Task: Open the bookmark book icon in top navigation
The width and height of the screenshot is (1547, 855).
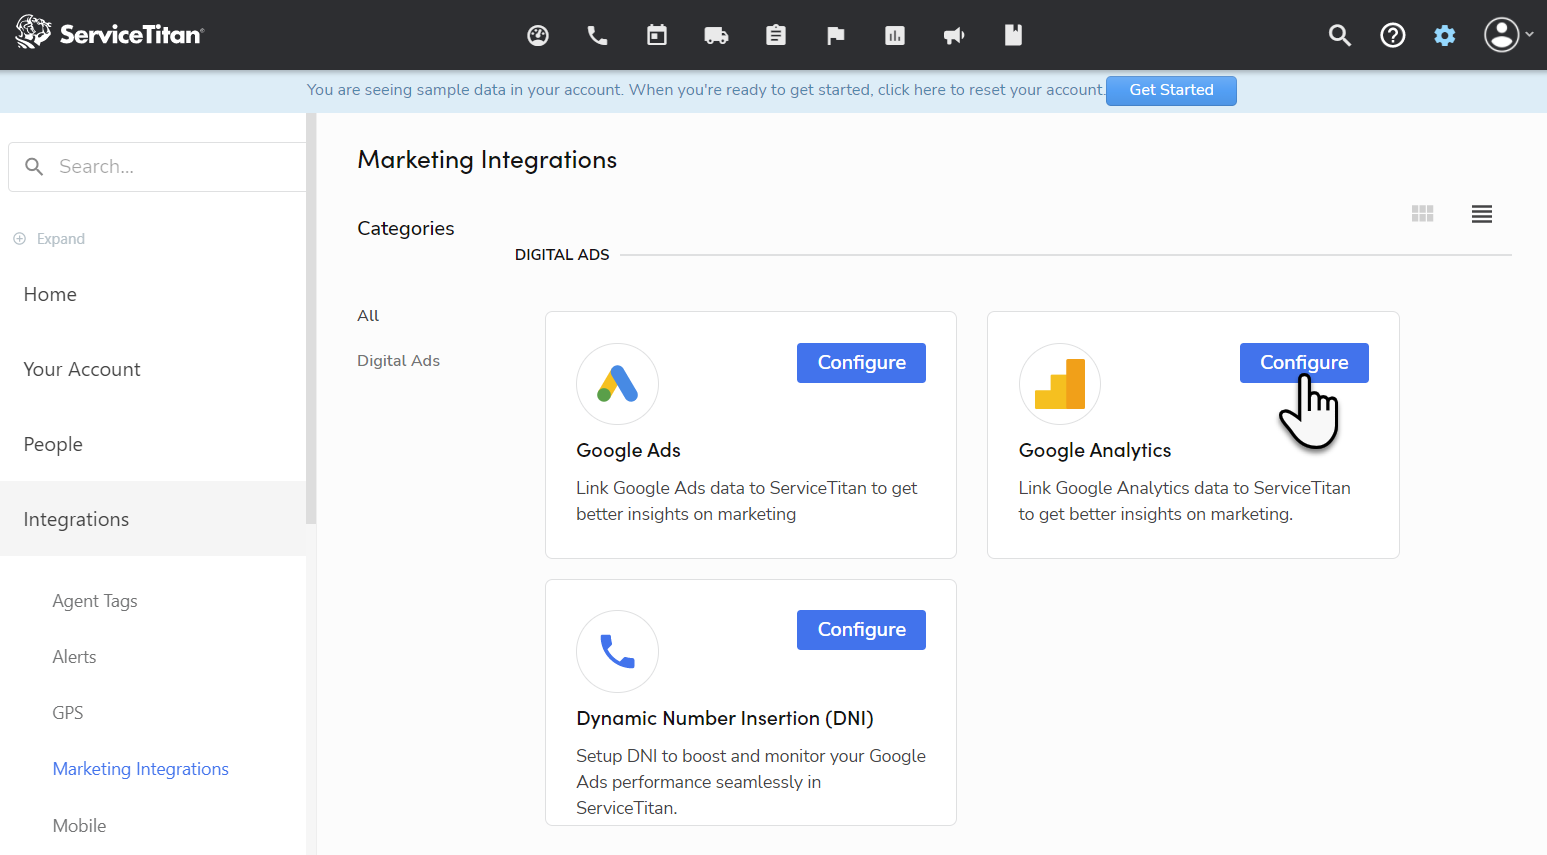Action: click(1013, 36)
